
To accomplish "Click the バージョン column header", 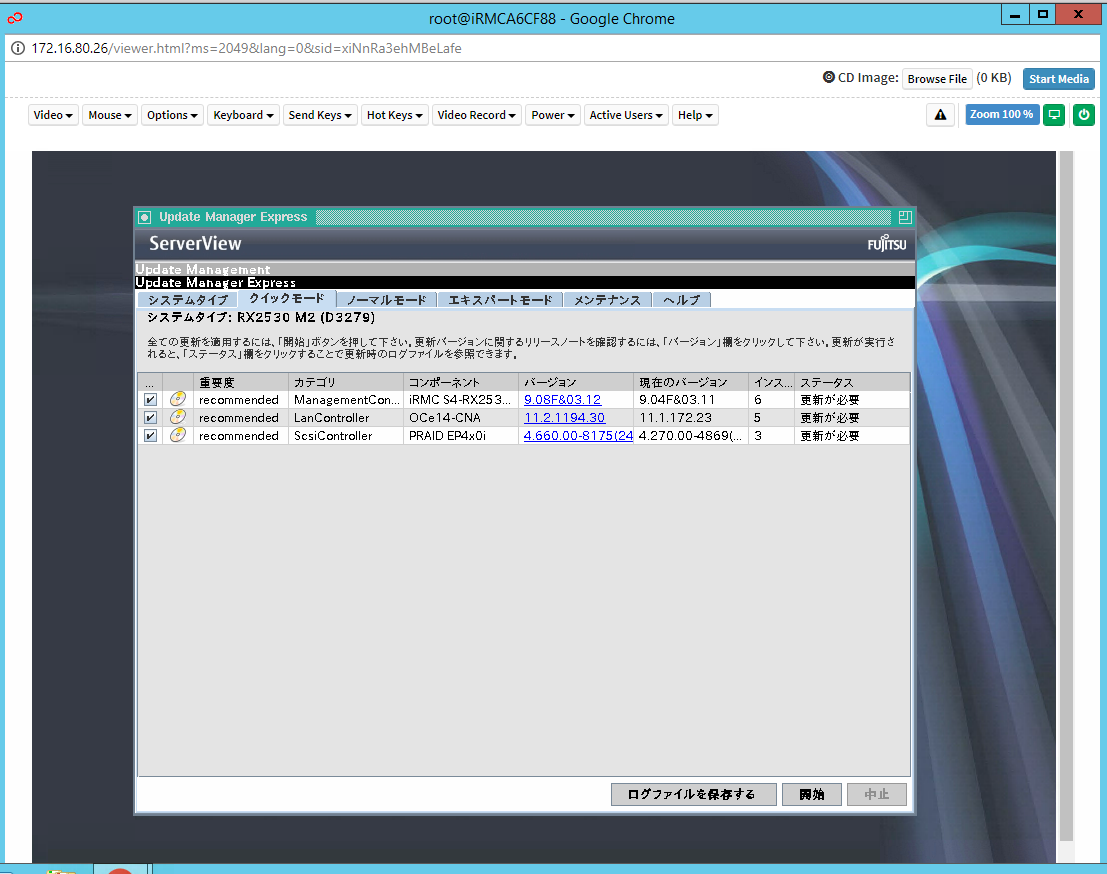I will point(576,382).
